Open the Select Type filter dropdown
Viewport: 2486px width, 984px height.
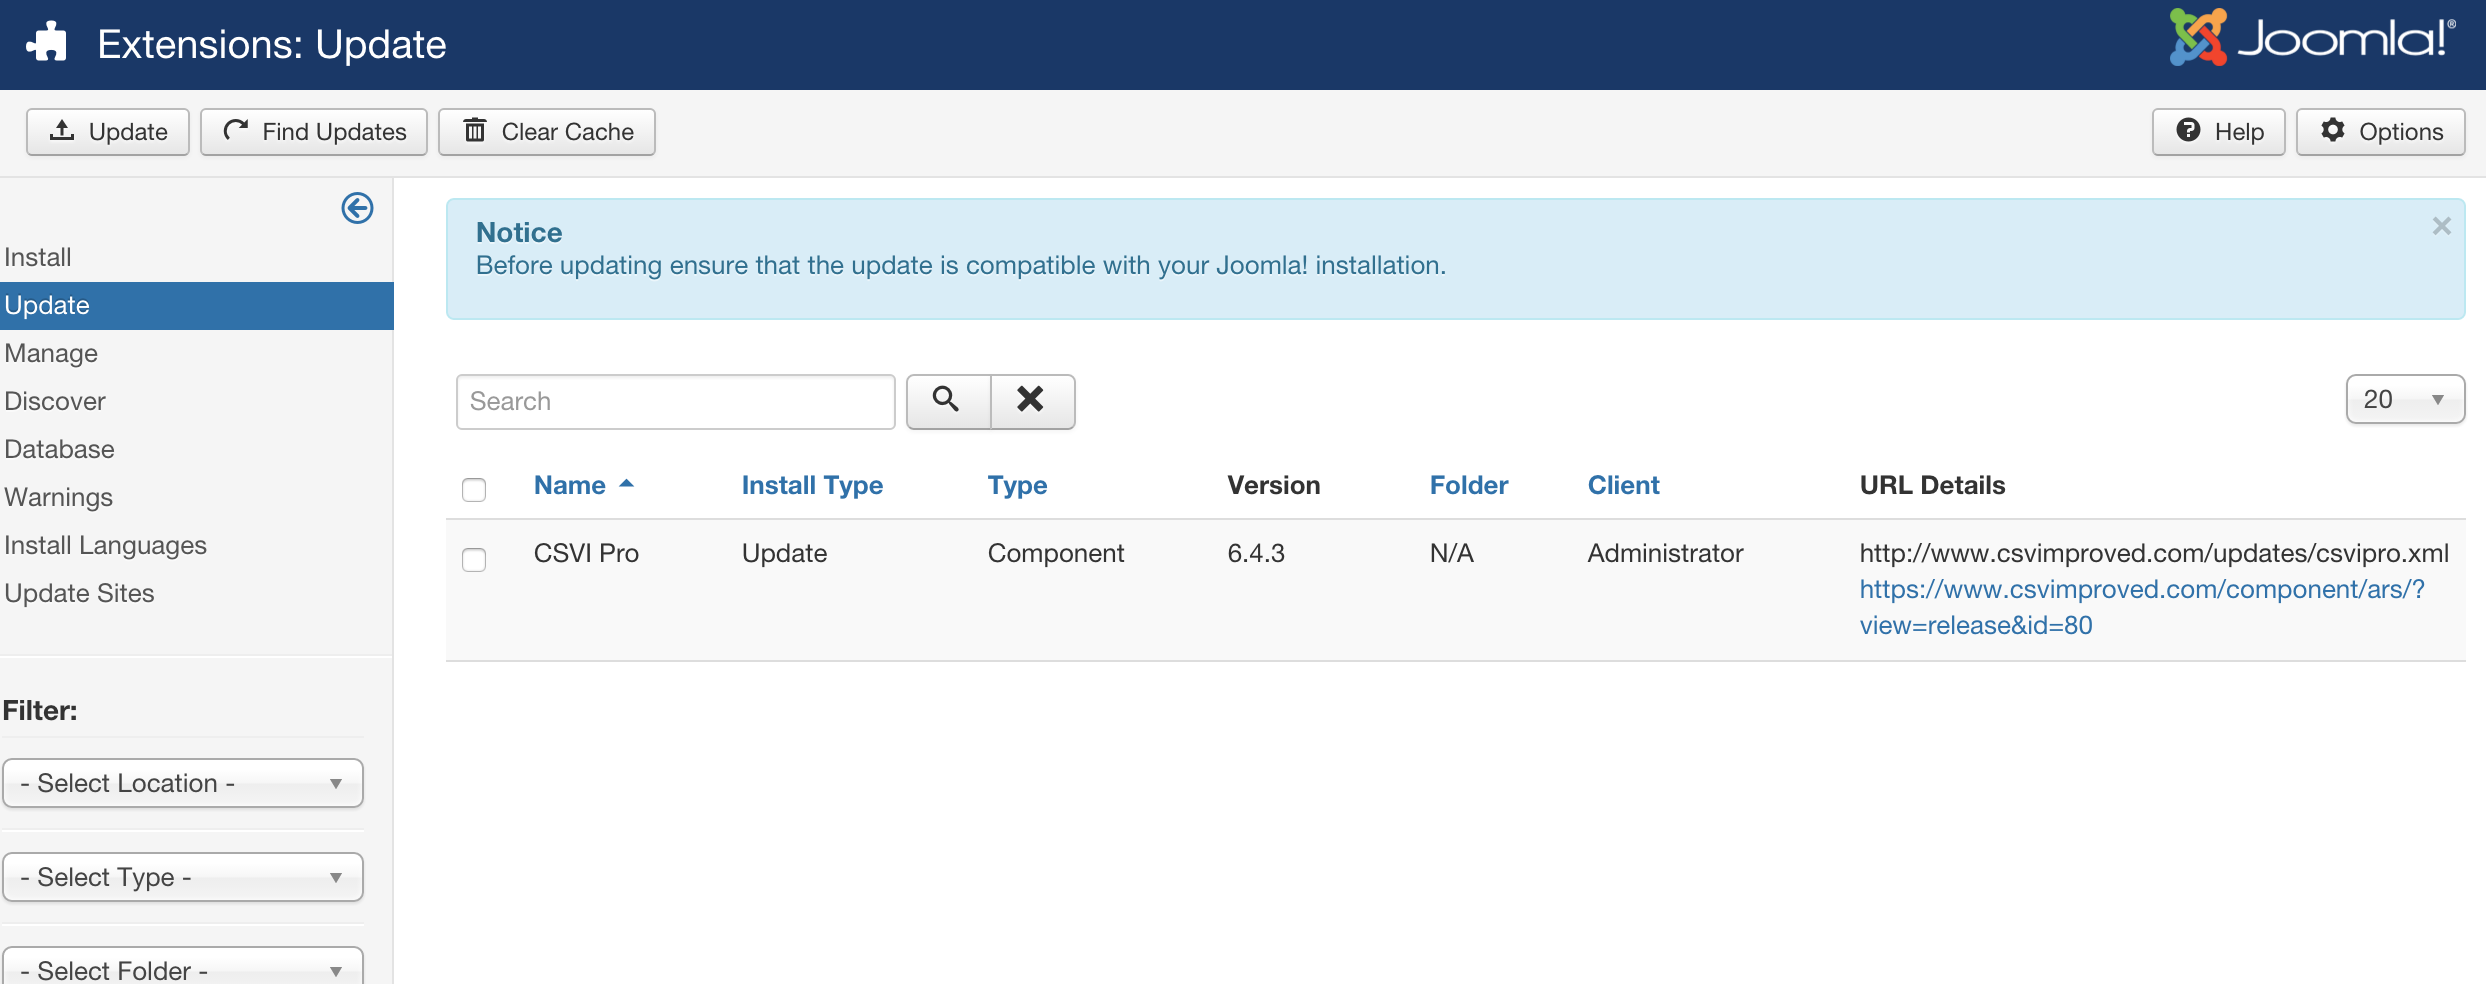183,877
